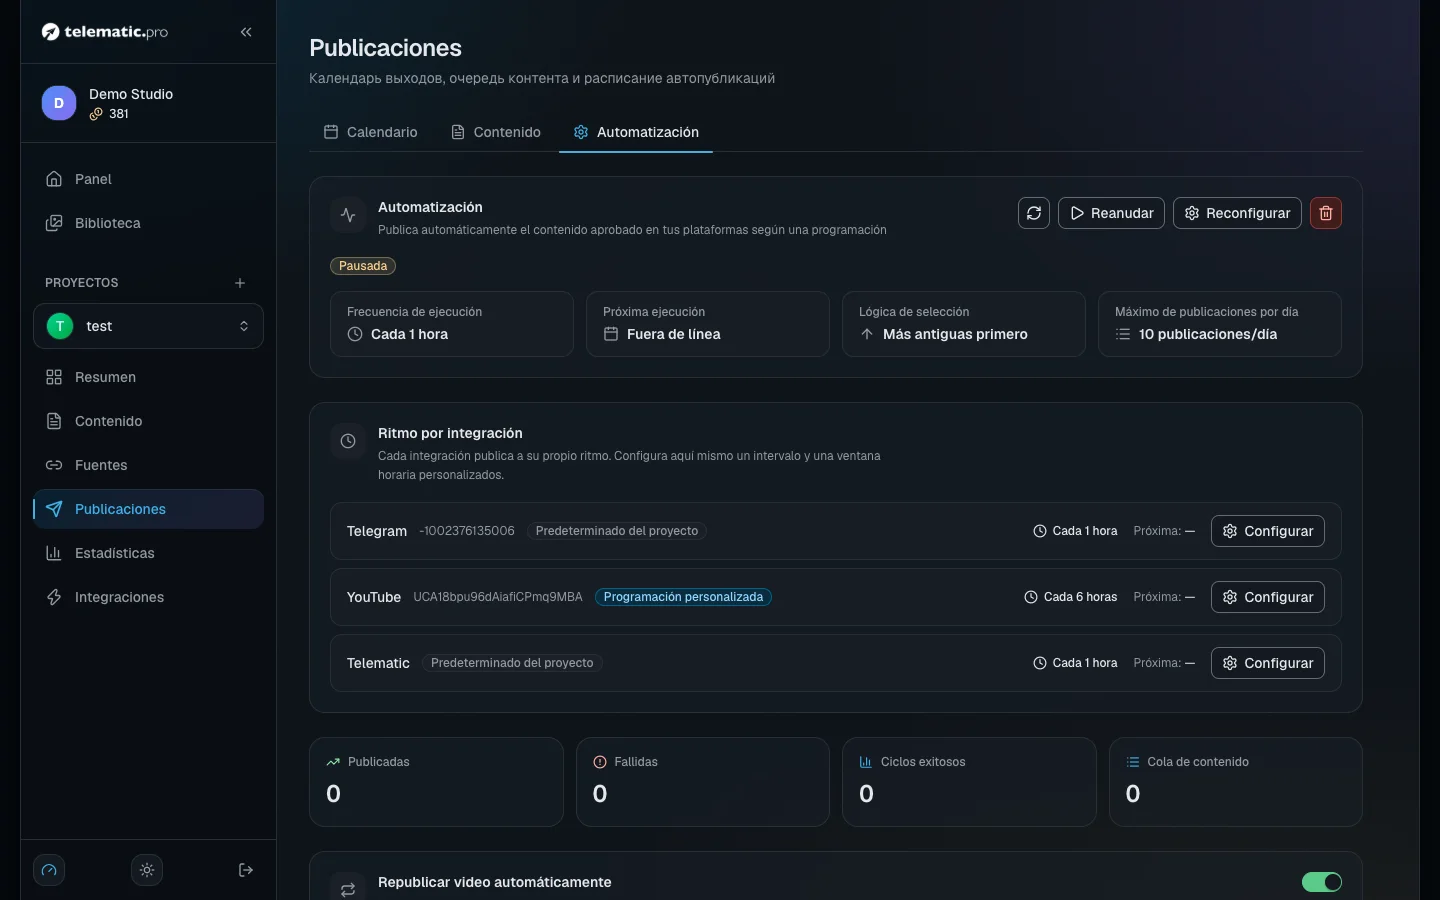Open Contenido in sidebar
Screen dimensions: 1440x900
148,421
